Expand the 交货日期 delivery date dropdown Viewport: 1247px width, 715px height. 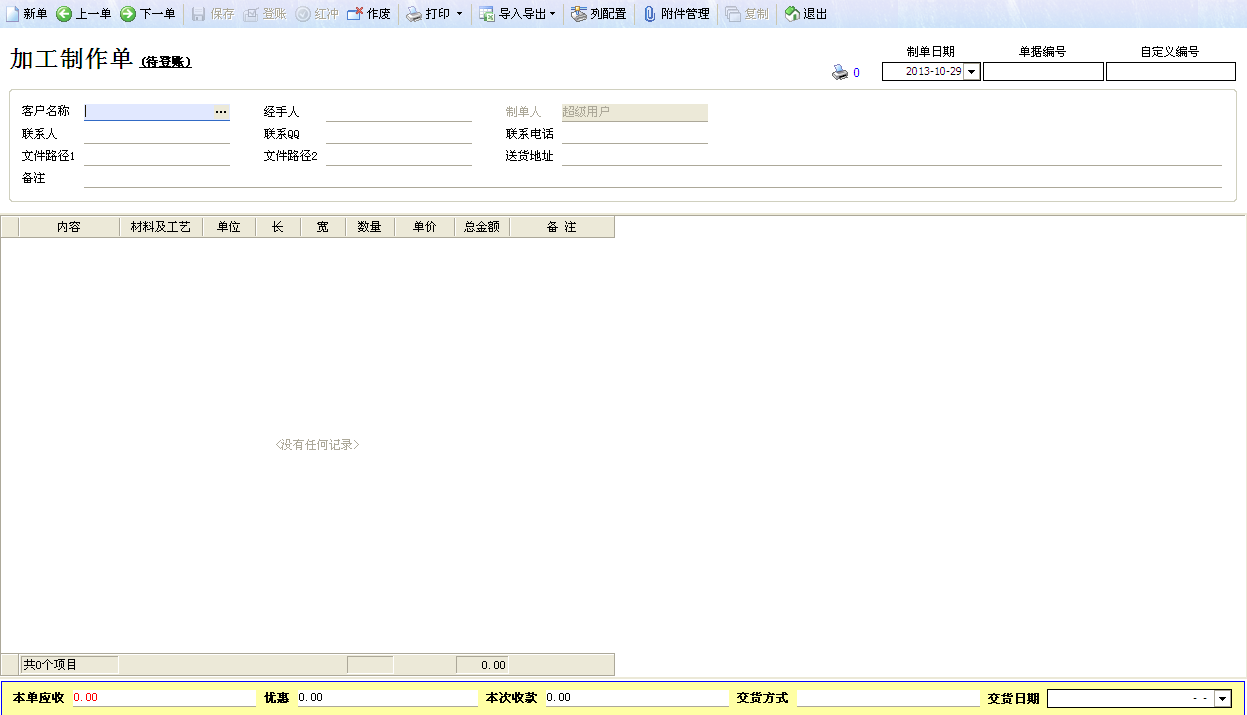(x=1222, y=698)
